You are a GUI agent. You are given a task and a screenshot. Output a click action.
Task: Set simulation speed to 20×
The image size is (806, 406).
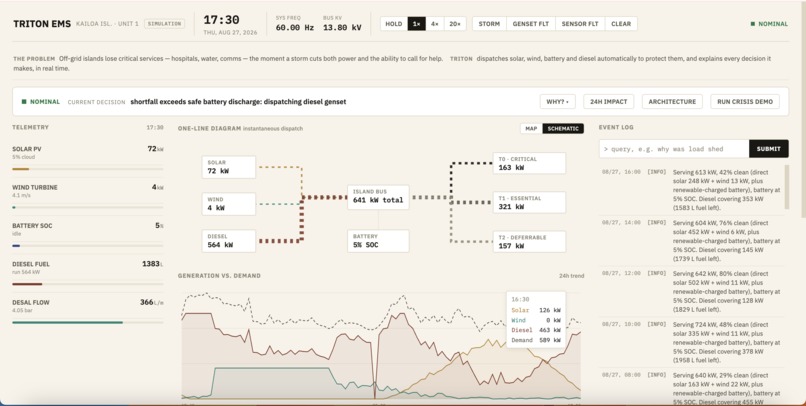(455, 24)
